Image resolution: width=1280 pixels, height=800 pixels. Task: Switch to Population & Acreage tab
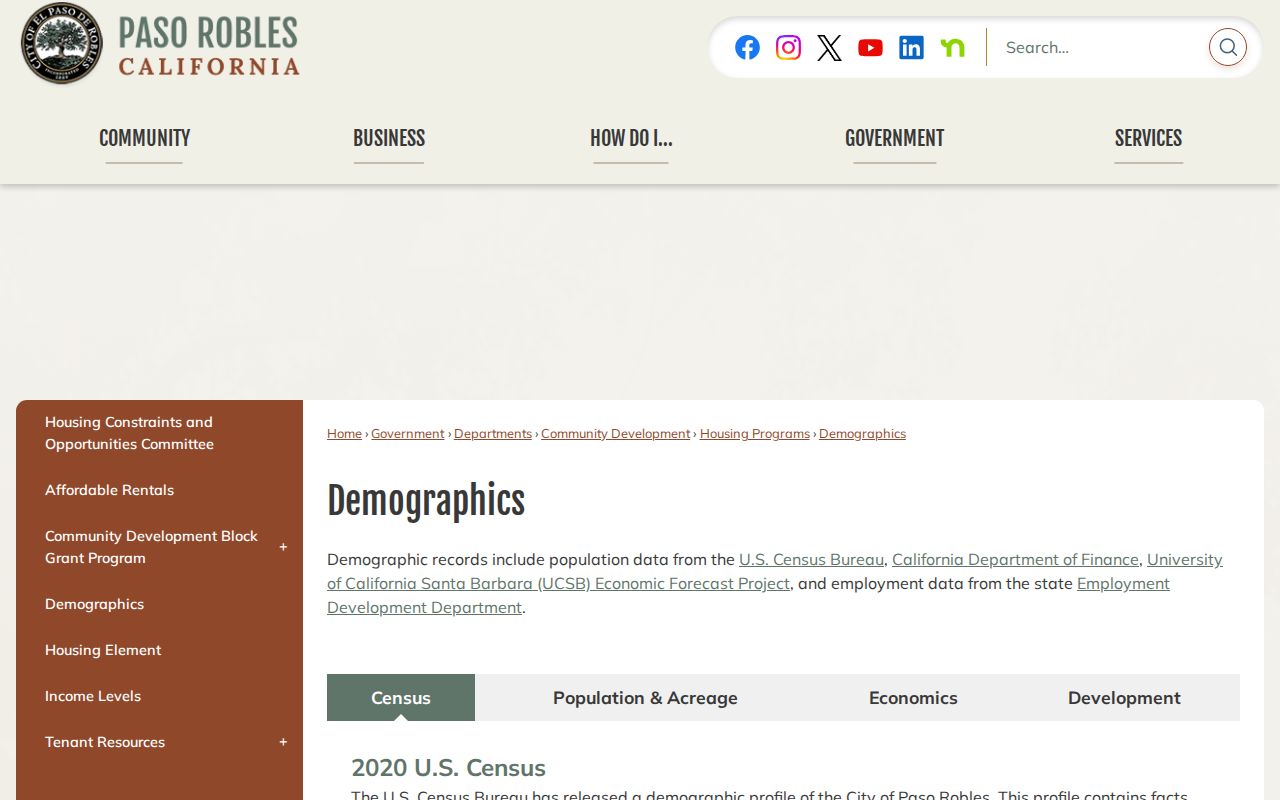coord(645,698)
